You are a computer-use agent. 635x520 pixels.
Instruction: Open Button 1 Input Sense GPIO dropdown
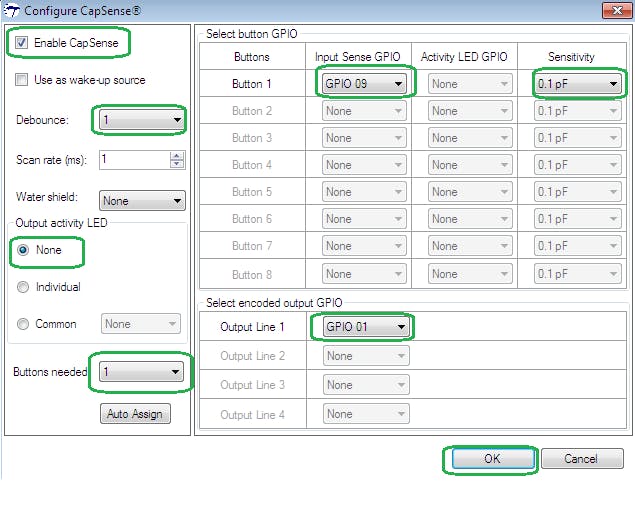coord(364,84)
